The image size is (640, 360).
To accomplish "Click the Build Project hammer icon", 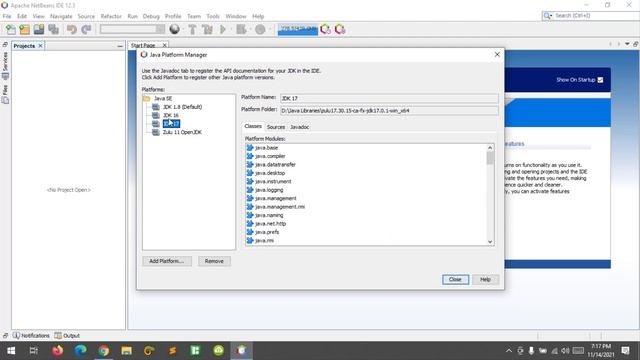I will (x=192, y=29).
